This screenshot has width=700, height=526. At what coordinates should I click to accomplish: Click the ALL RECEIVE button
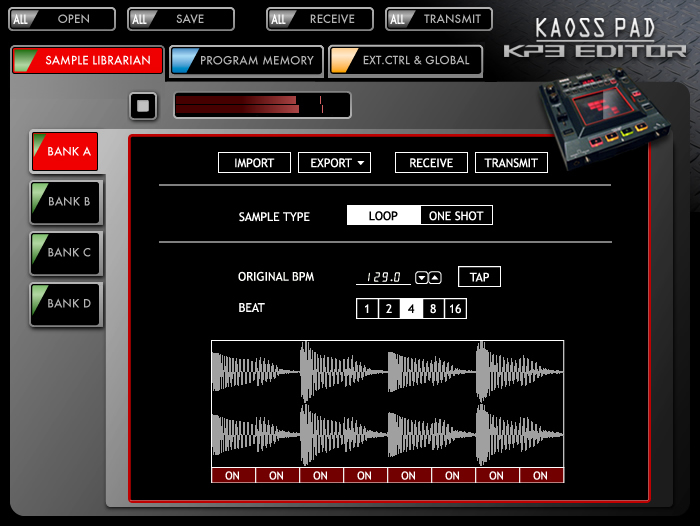tap(320, 19)
